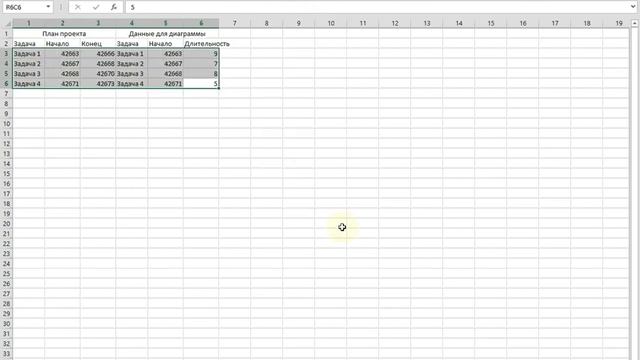Click the Cancel X icon in formula bar
The width and height of the screenshot is (640, 360).
[78, 7]
